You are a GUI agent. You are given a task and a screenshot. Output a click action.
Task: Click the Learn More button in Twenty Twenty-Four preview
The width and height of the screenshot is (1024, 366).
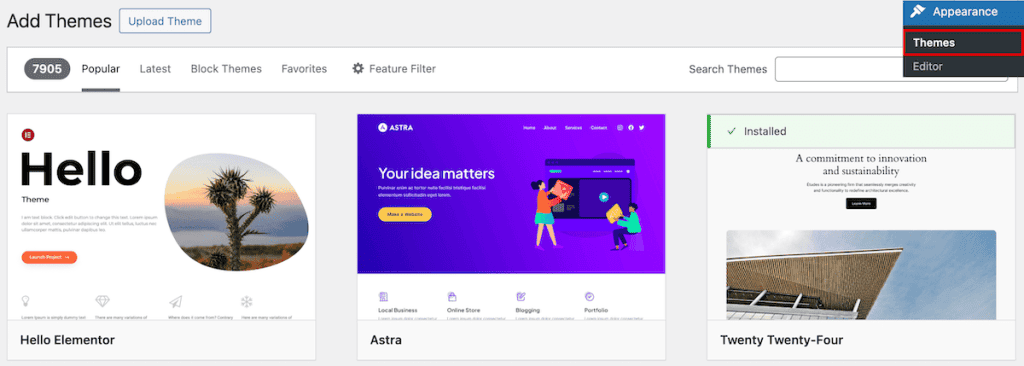pos(861,203)
